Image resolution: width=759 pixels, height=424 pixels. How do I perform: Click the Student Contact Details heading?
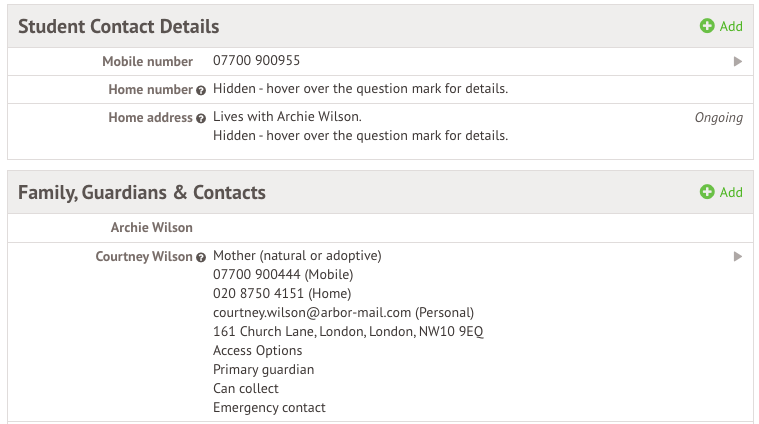pyautogui.click(x=119, y=27)
